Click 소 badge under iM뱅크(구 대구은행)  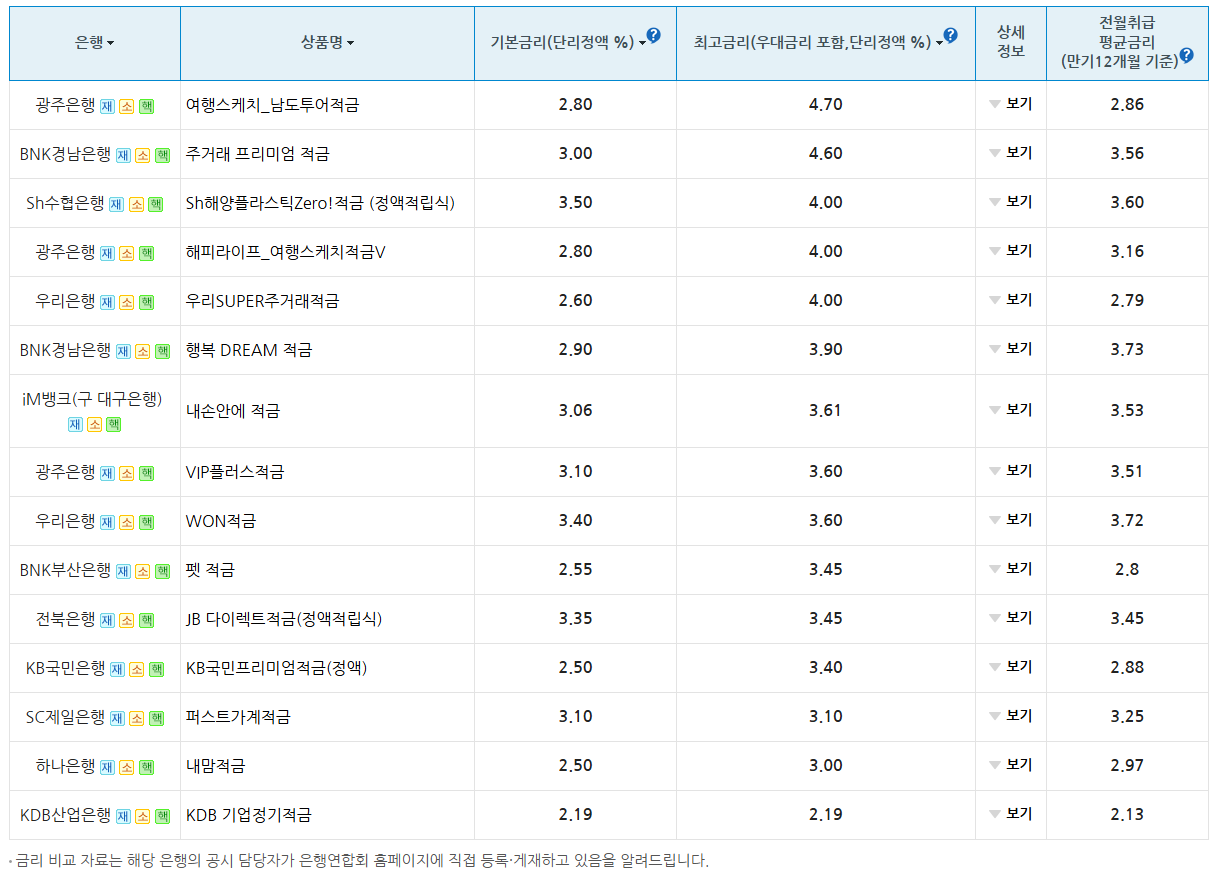95,424
